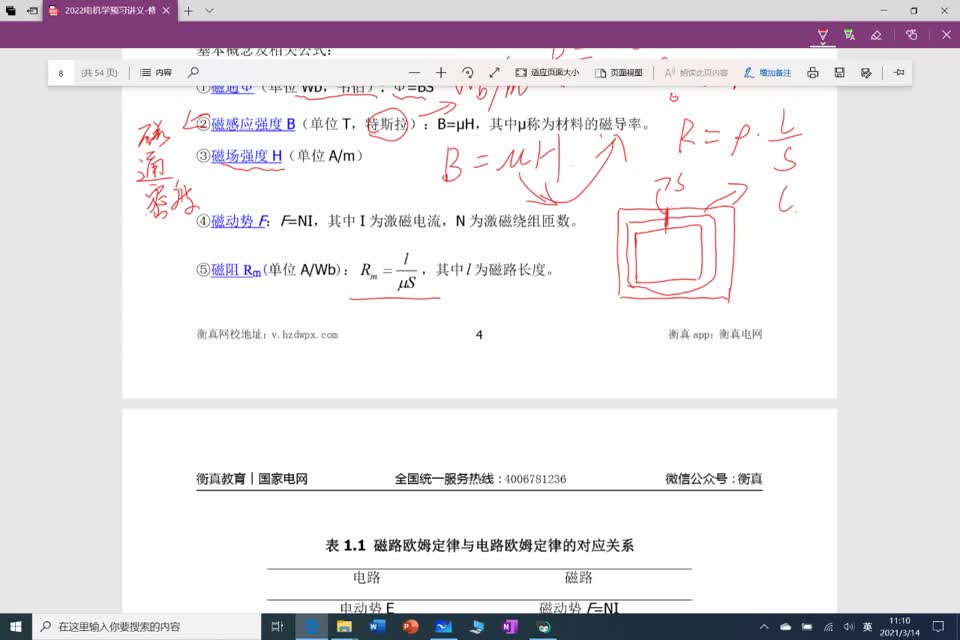Screen dimensions: 960x640
Task: Enter full screen via diagonal arrows icon
Action: point(494,72)
